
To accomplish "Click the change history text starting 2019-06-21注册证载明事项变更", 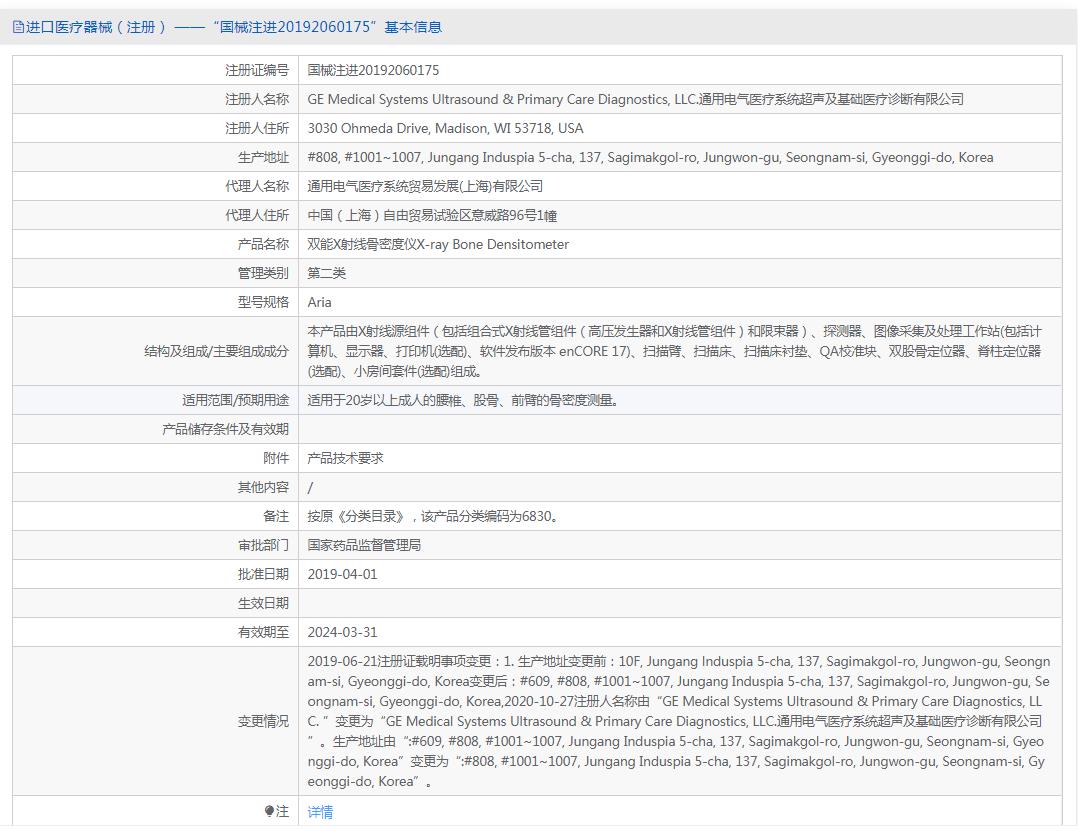I will coord(679,721).
